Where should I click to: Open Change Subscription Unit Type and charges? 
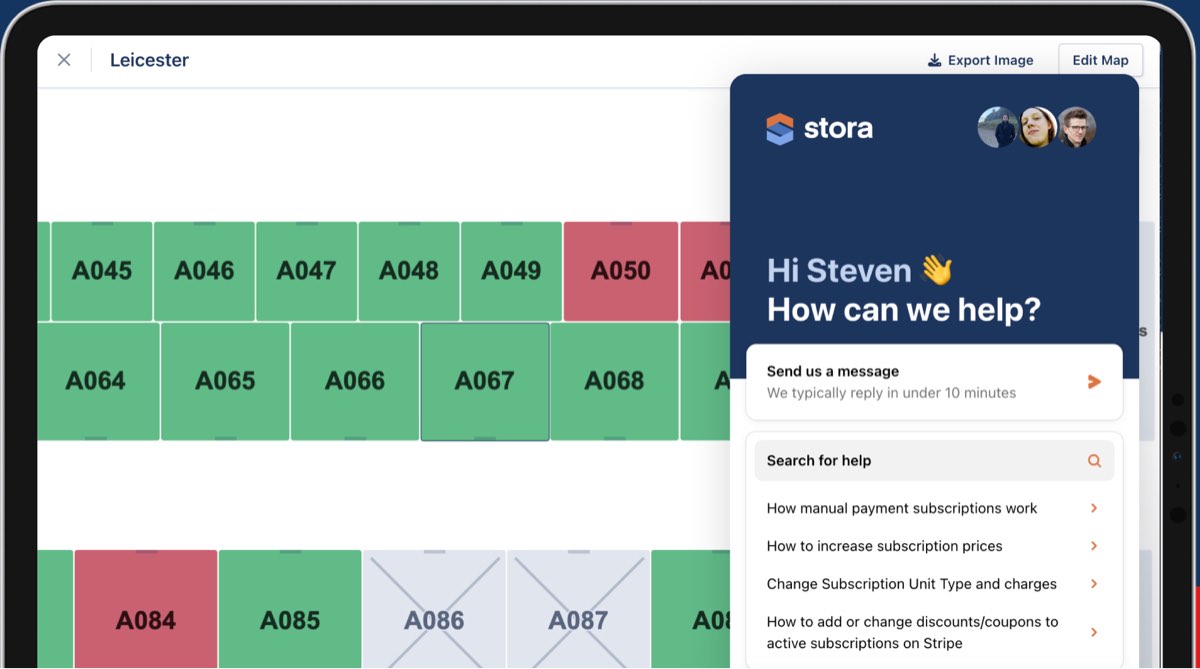[934, 584]
